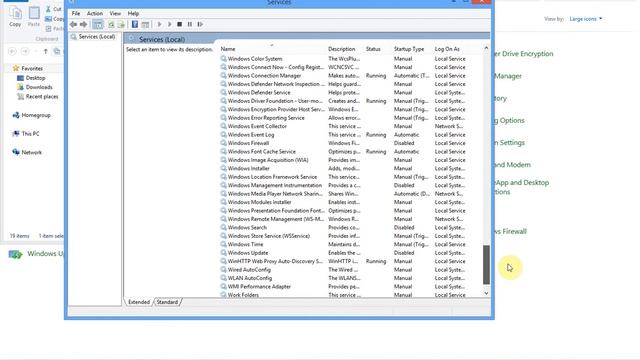Click the gear icon beside Windows Store Service
The image size is (640, 360).
click(x=223, y=236)
